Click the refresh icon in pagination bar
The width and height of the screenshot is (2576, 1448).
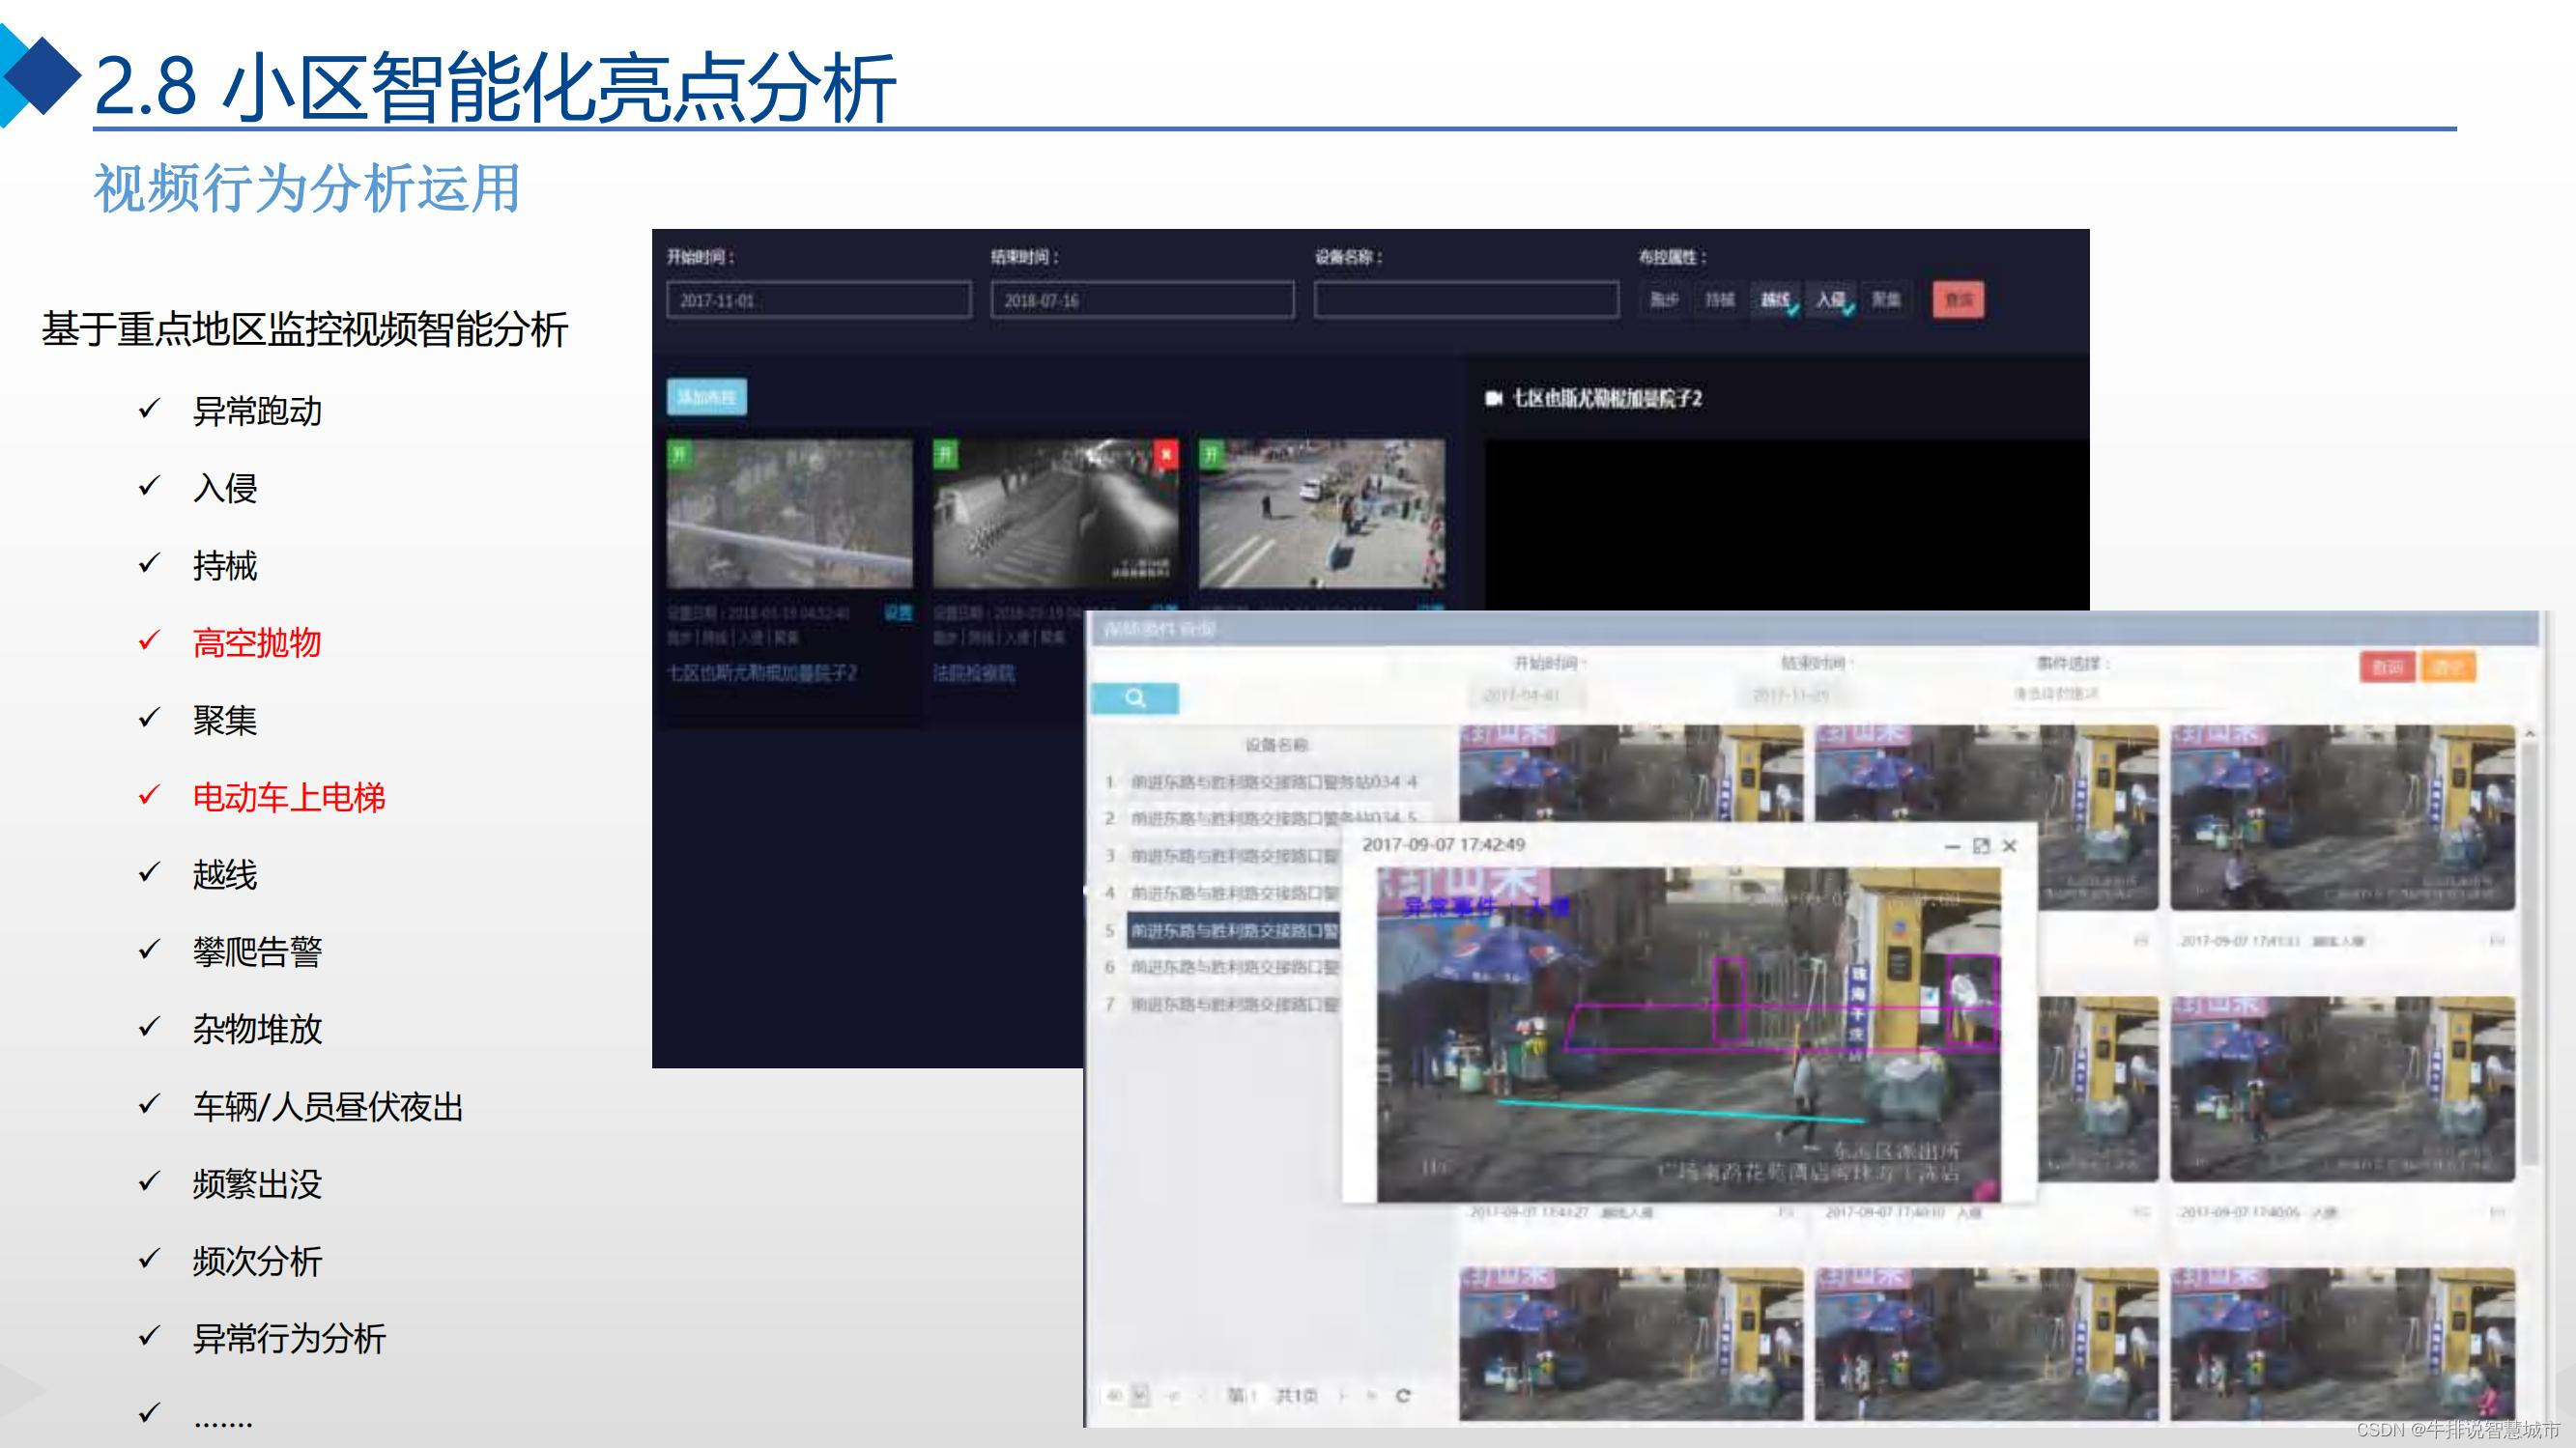(x=1403, y=1395)
